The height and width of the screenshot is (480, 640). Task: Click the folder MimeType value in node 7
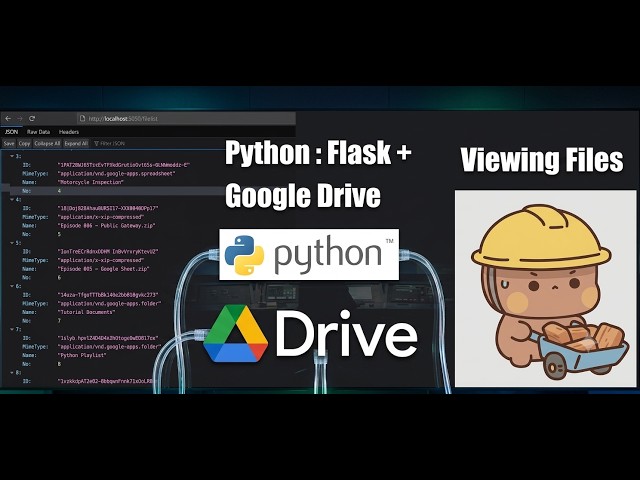click(109, 347)
